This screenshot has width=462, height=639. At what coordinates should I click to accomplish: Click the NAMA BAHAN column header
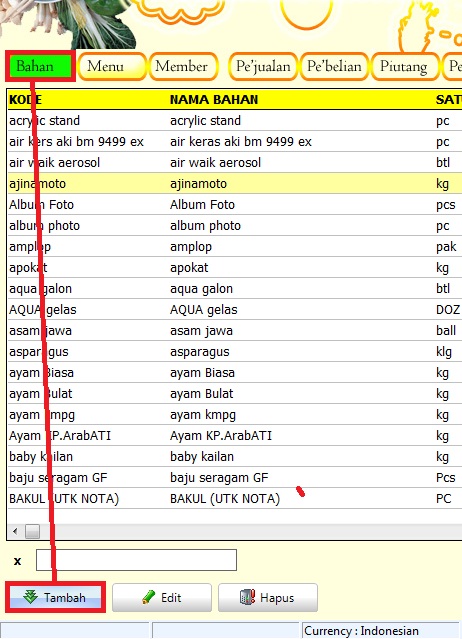click(x=214, y=100)
